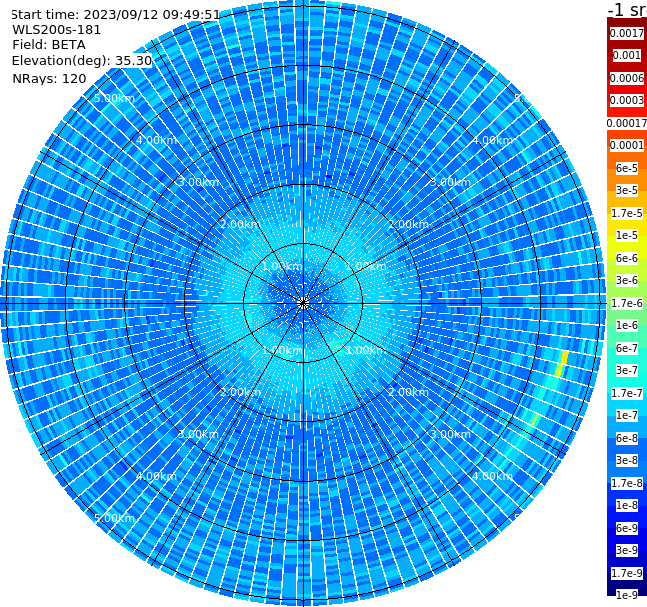Click the 1.7e-9 colorbar label
Screen dimensions: 647x607
pos(627,573)
